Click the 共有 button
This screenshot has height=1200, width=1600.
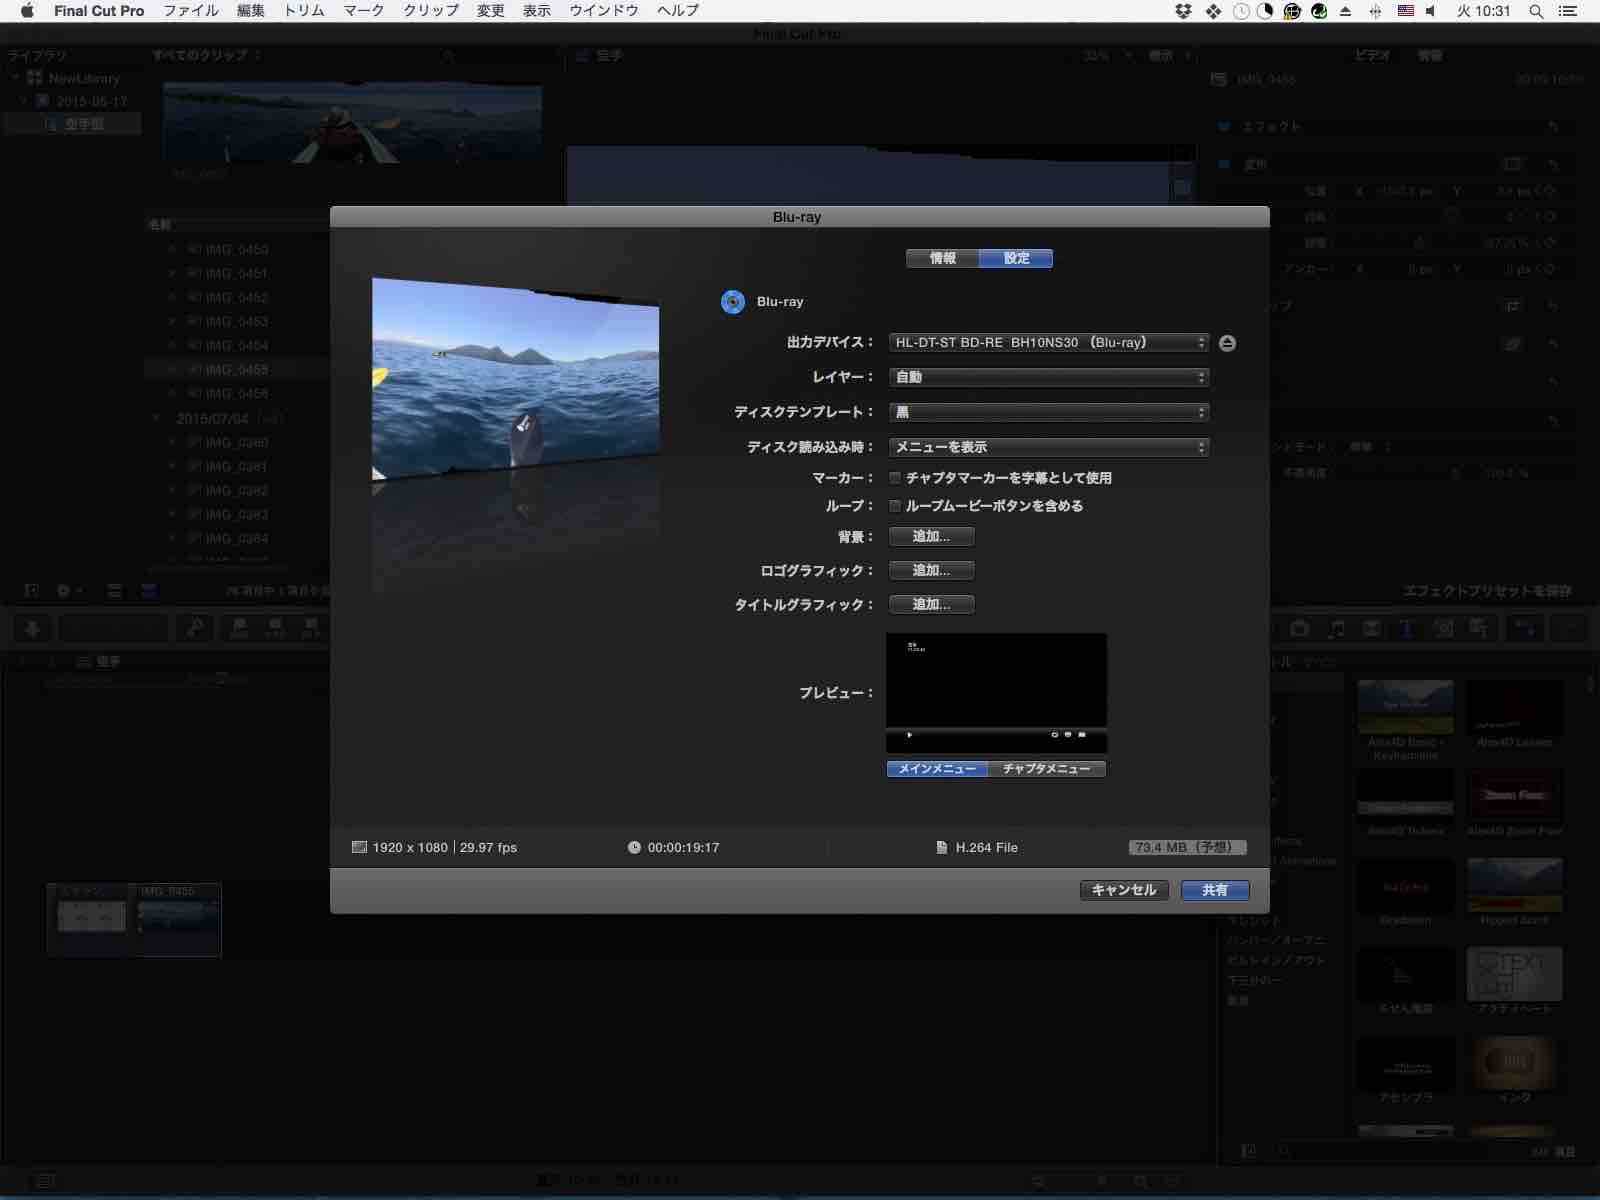coord(1214,890)
